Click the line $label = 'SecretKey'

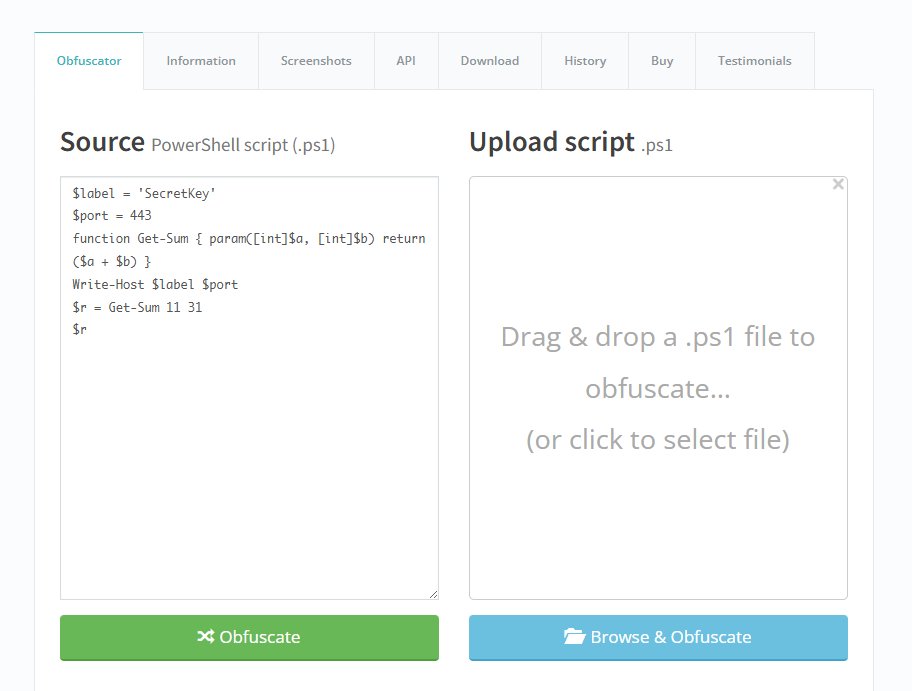pos(144,193)
